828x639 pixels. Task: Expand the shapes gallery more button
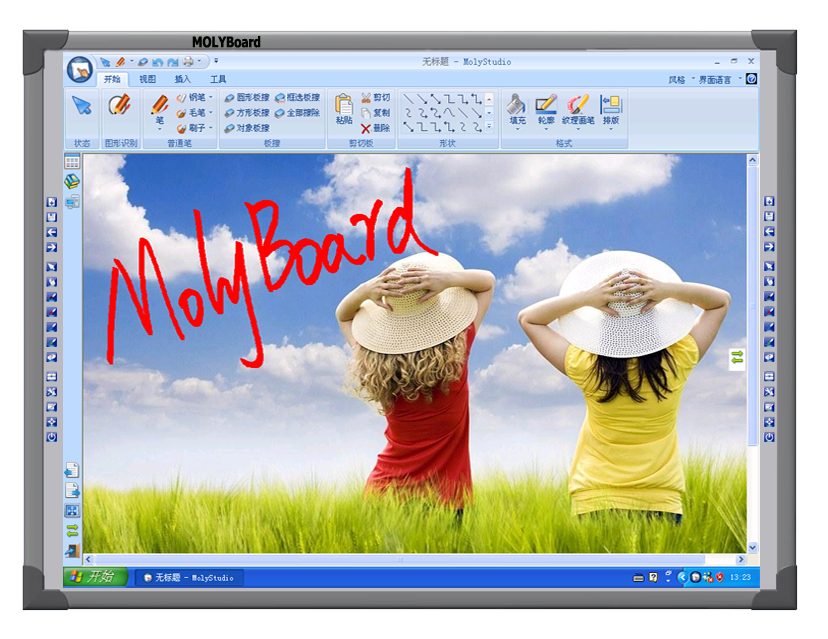coord(489,127)
